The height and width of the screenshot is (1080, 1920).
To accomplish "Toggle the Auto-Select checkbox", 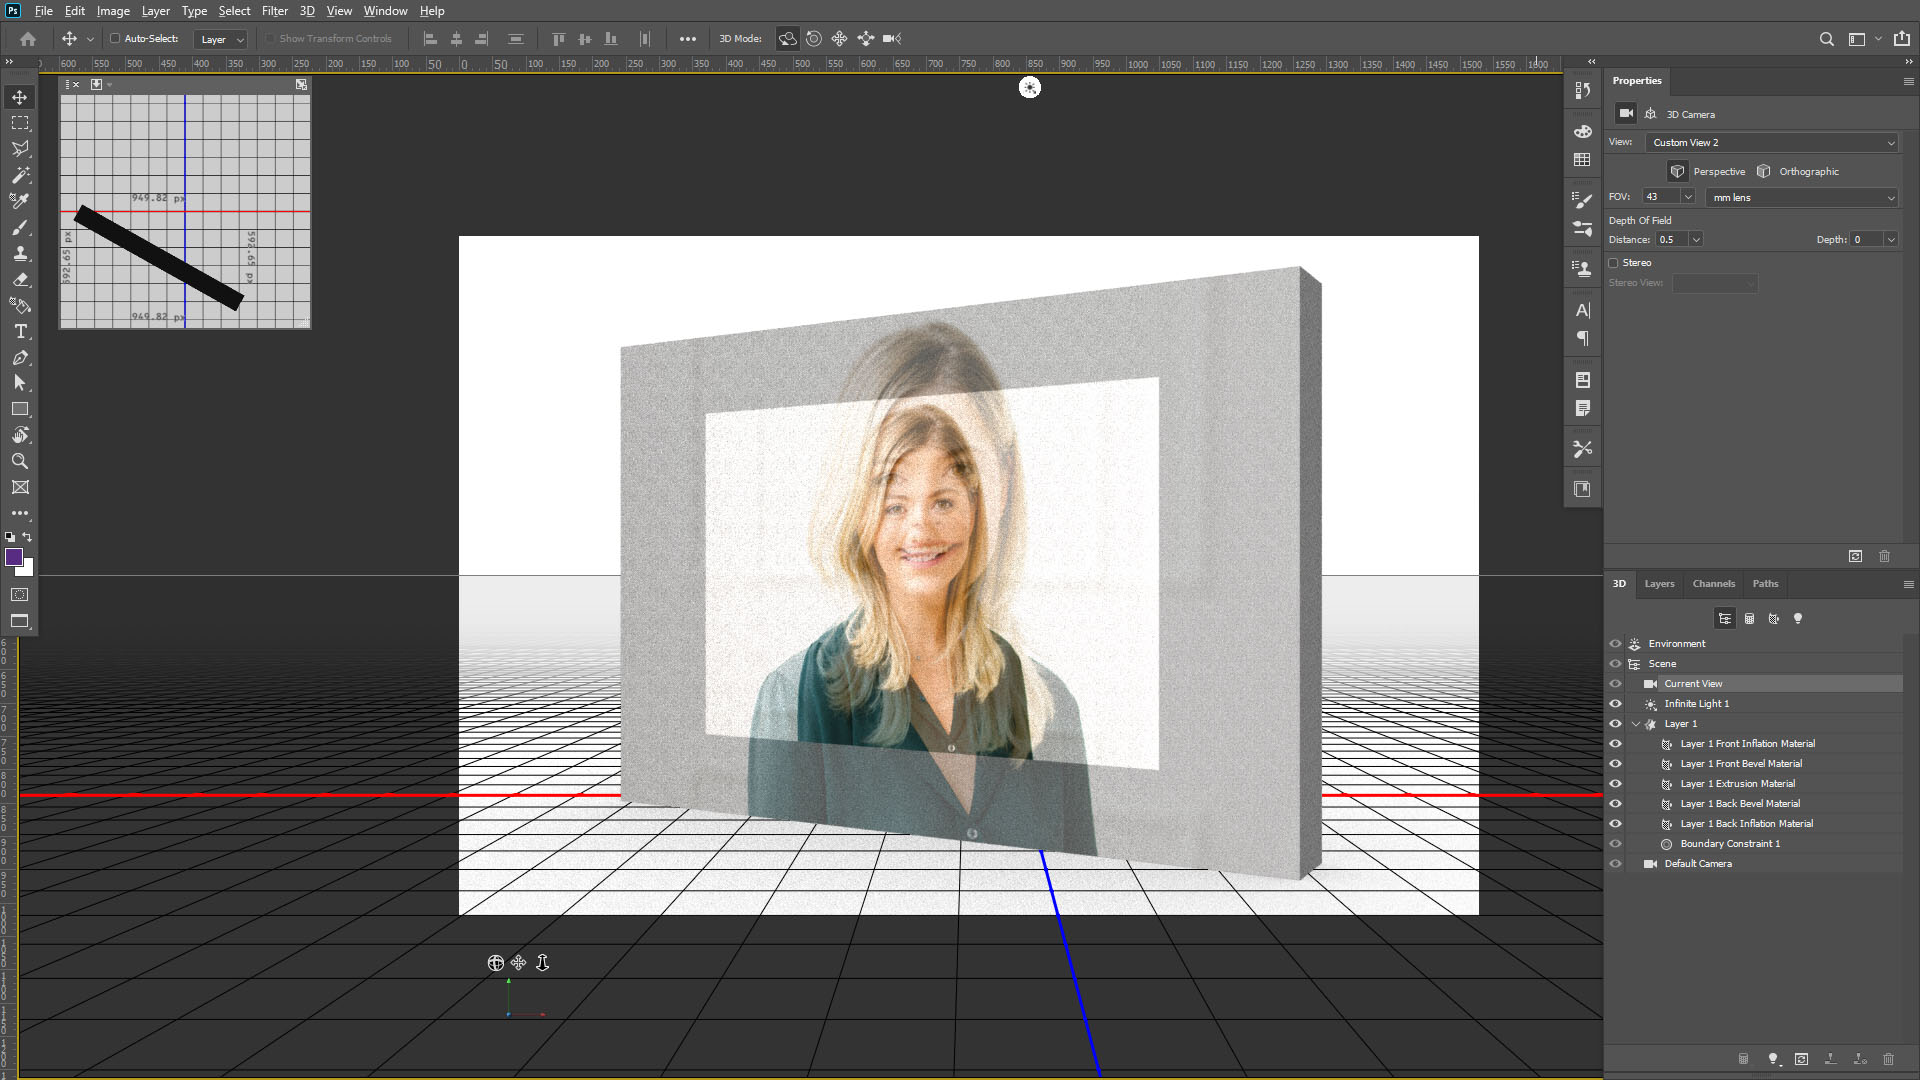I will [x=115, y=39].
